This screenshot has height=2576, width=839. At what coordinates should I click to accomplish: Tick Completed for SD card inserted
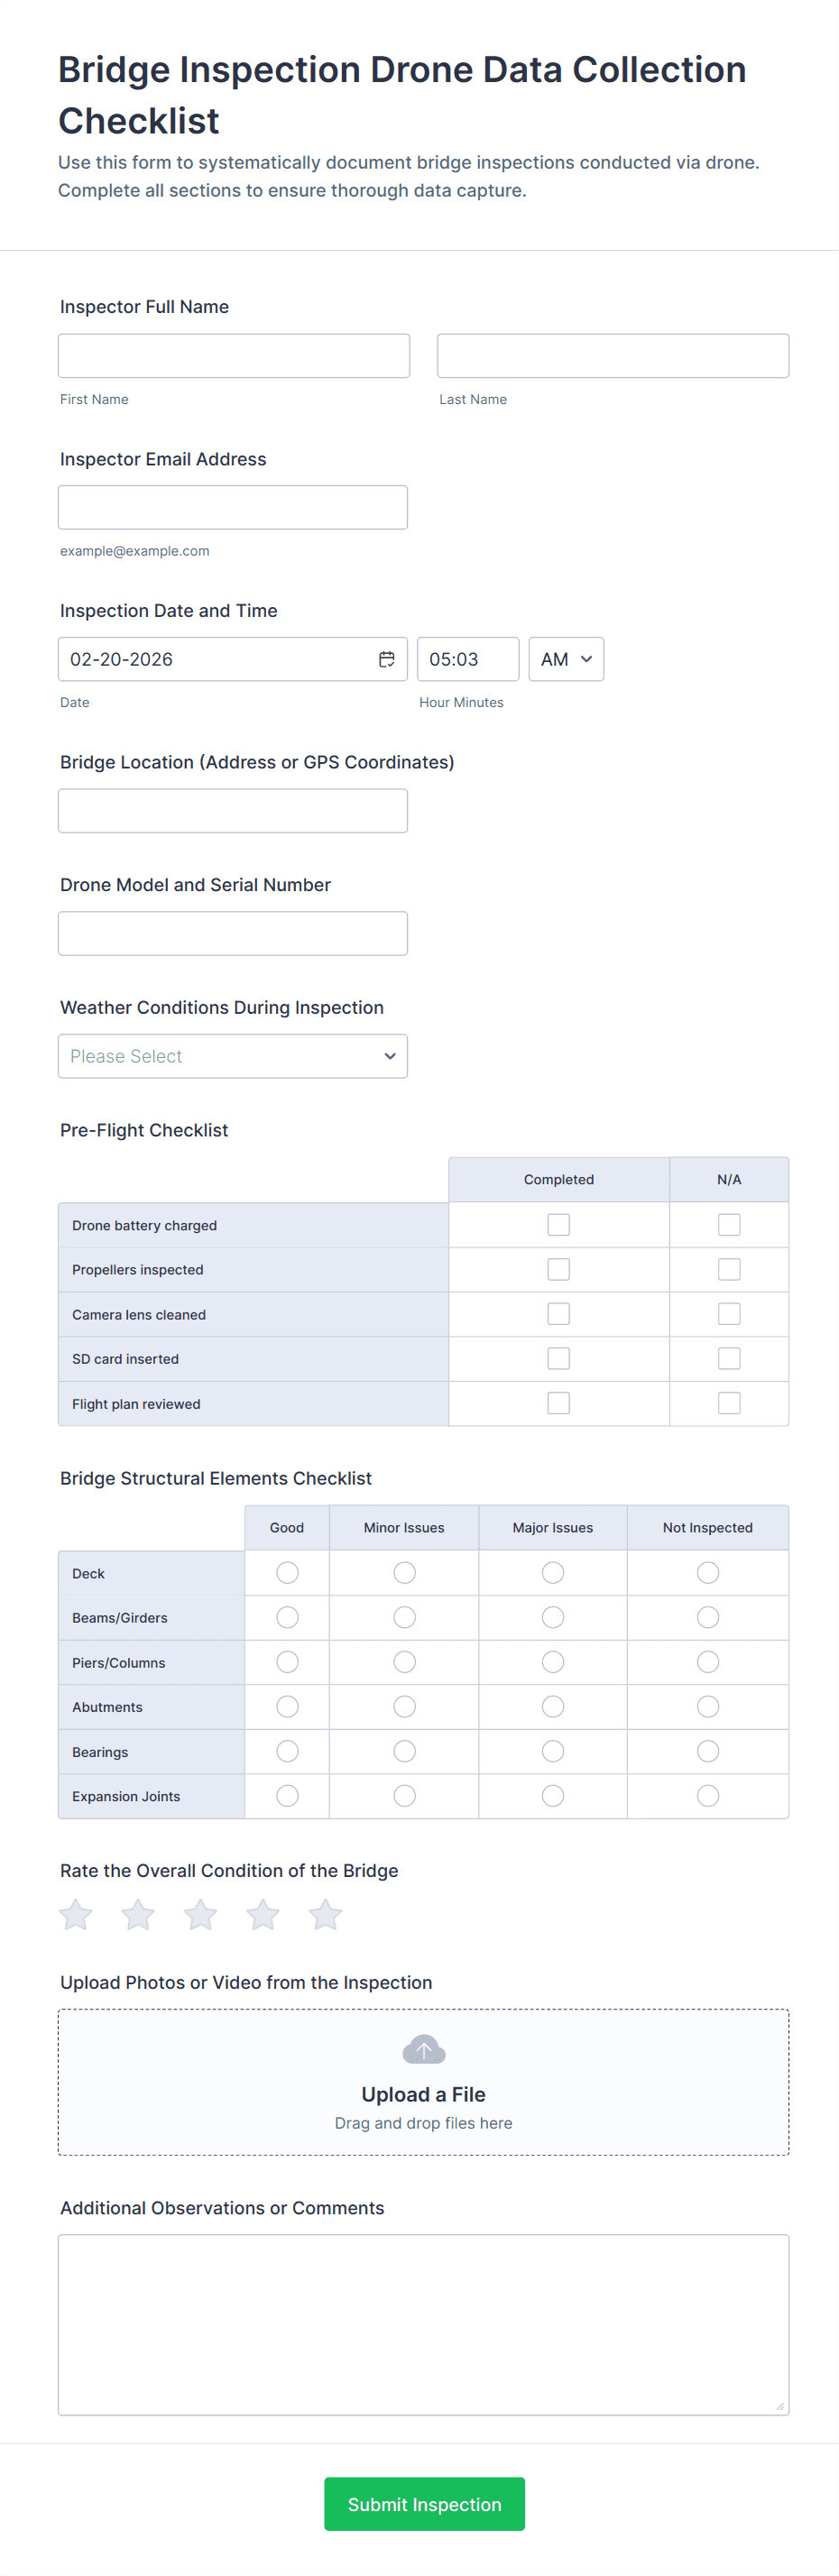558,1358
